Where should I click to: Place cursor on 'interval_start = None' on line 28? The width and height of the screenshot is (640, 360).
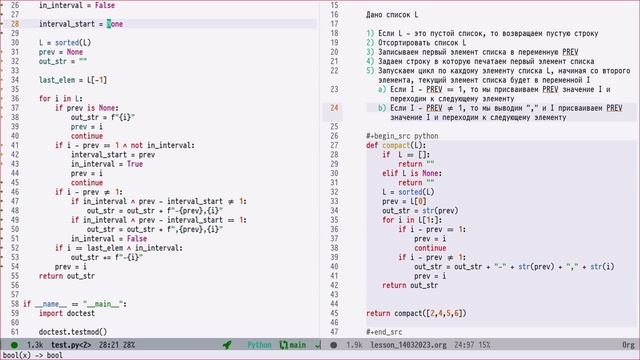pos(81,24)
